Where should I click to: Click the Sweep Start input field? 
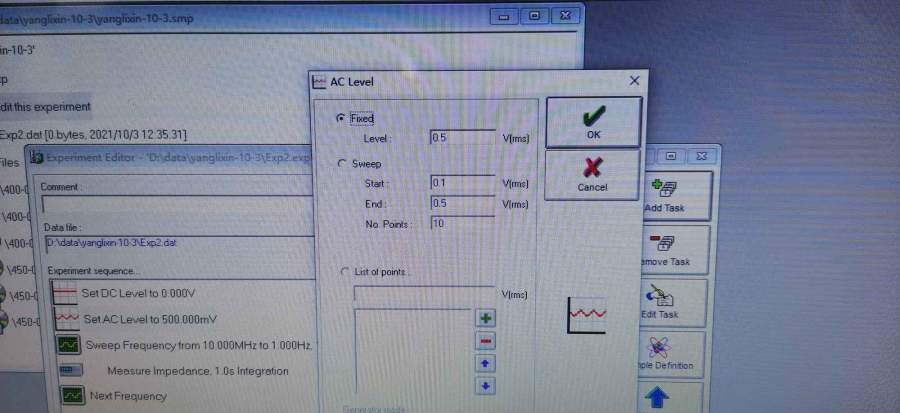(x=463, y=183)
